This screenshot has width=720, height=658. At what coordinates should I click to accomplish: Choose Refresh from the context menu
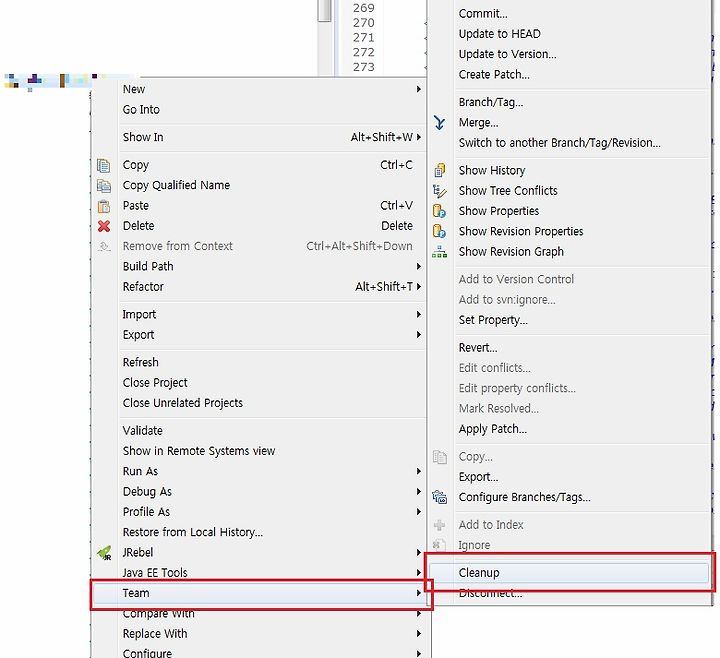pos(141,363)
